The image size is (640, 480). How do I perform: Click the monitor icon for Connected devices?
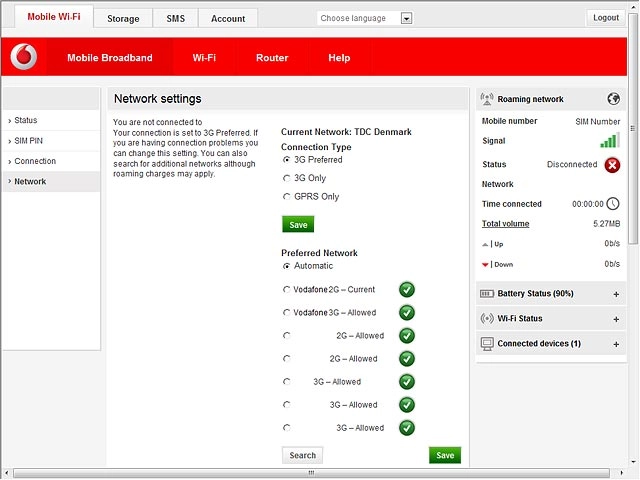(x=487, y=344)
